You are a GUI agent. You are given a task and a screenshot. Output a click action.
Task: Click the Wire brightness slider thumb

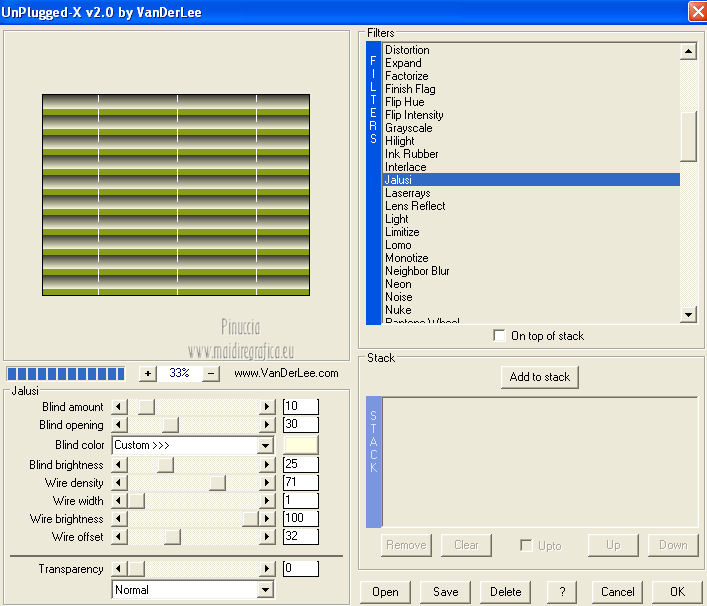(250, 519)
